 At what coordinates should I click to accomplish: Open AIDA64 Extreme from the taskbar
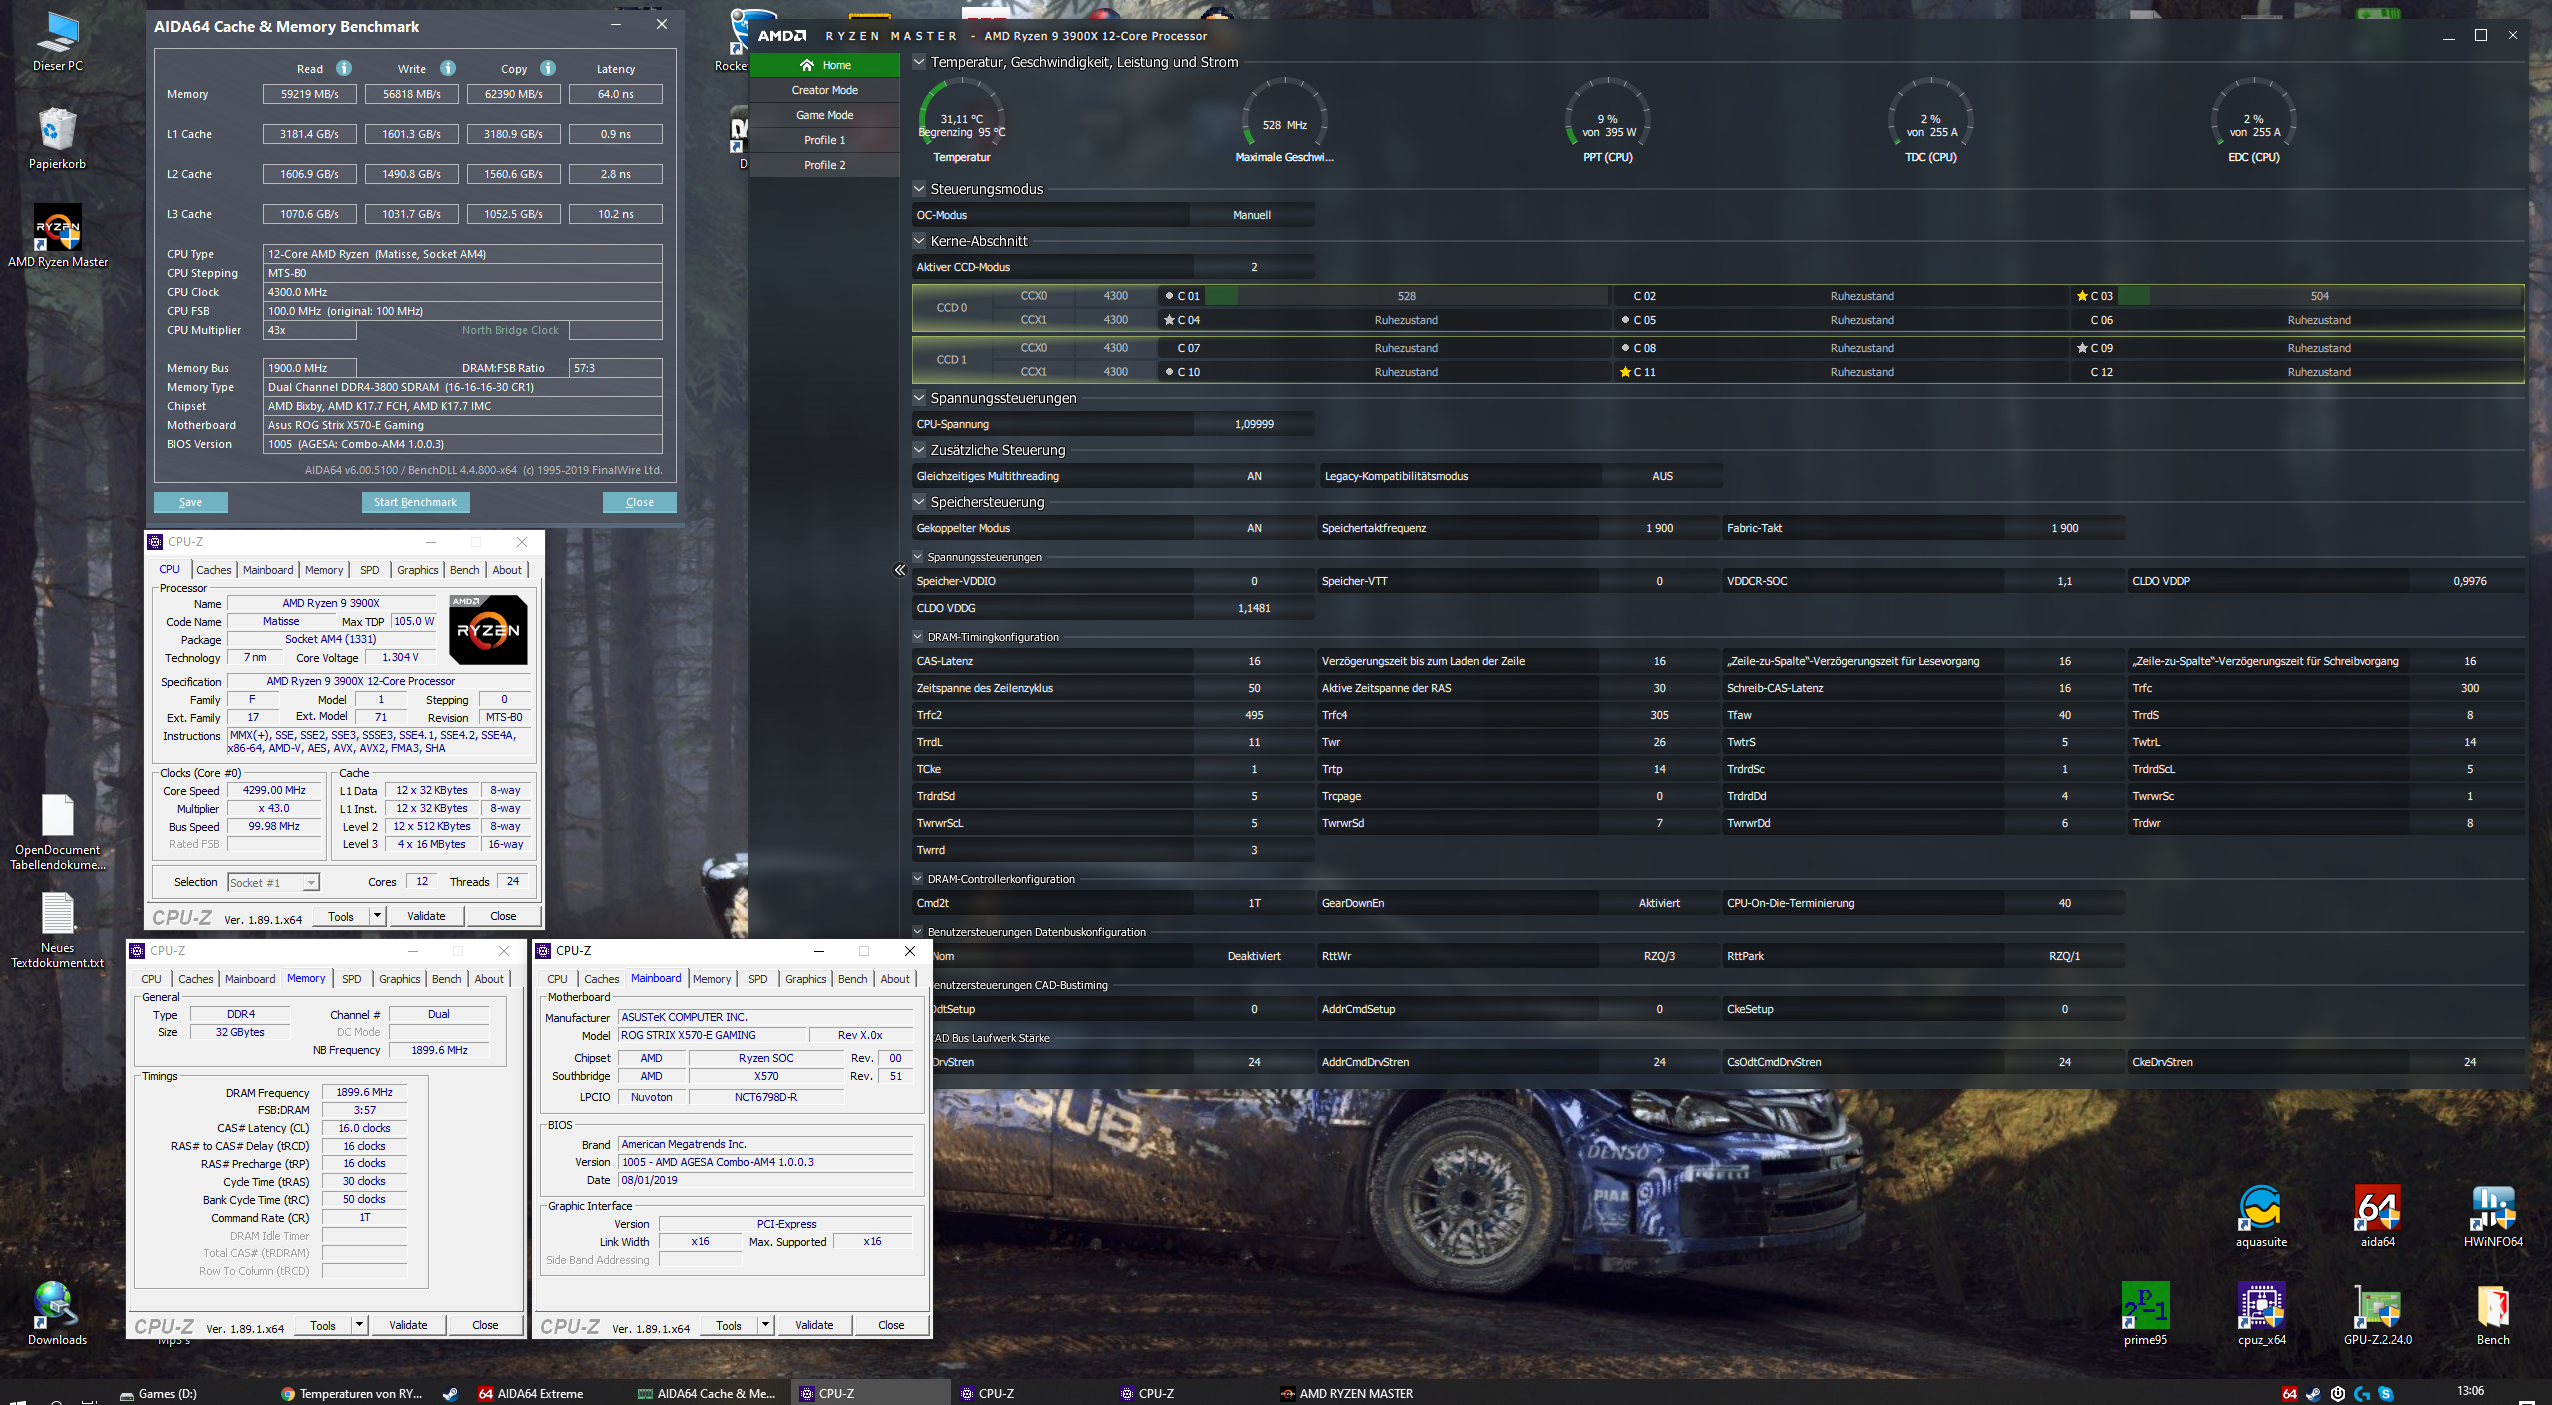[x=531, y=1393]
